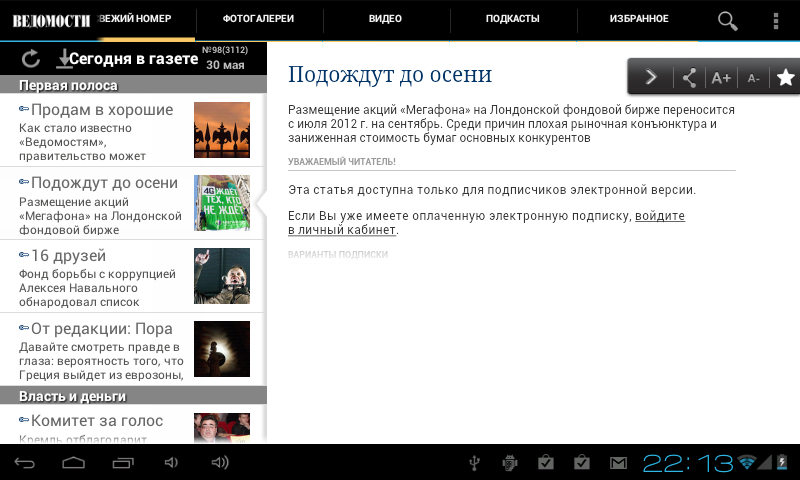Refresh the newspaper issue list
Viewport: 800px width, 480px height.
pyautogui.click(x=30, y=59)
